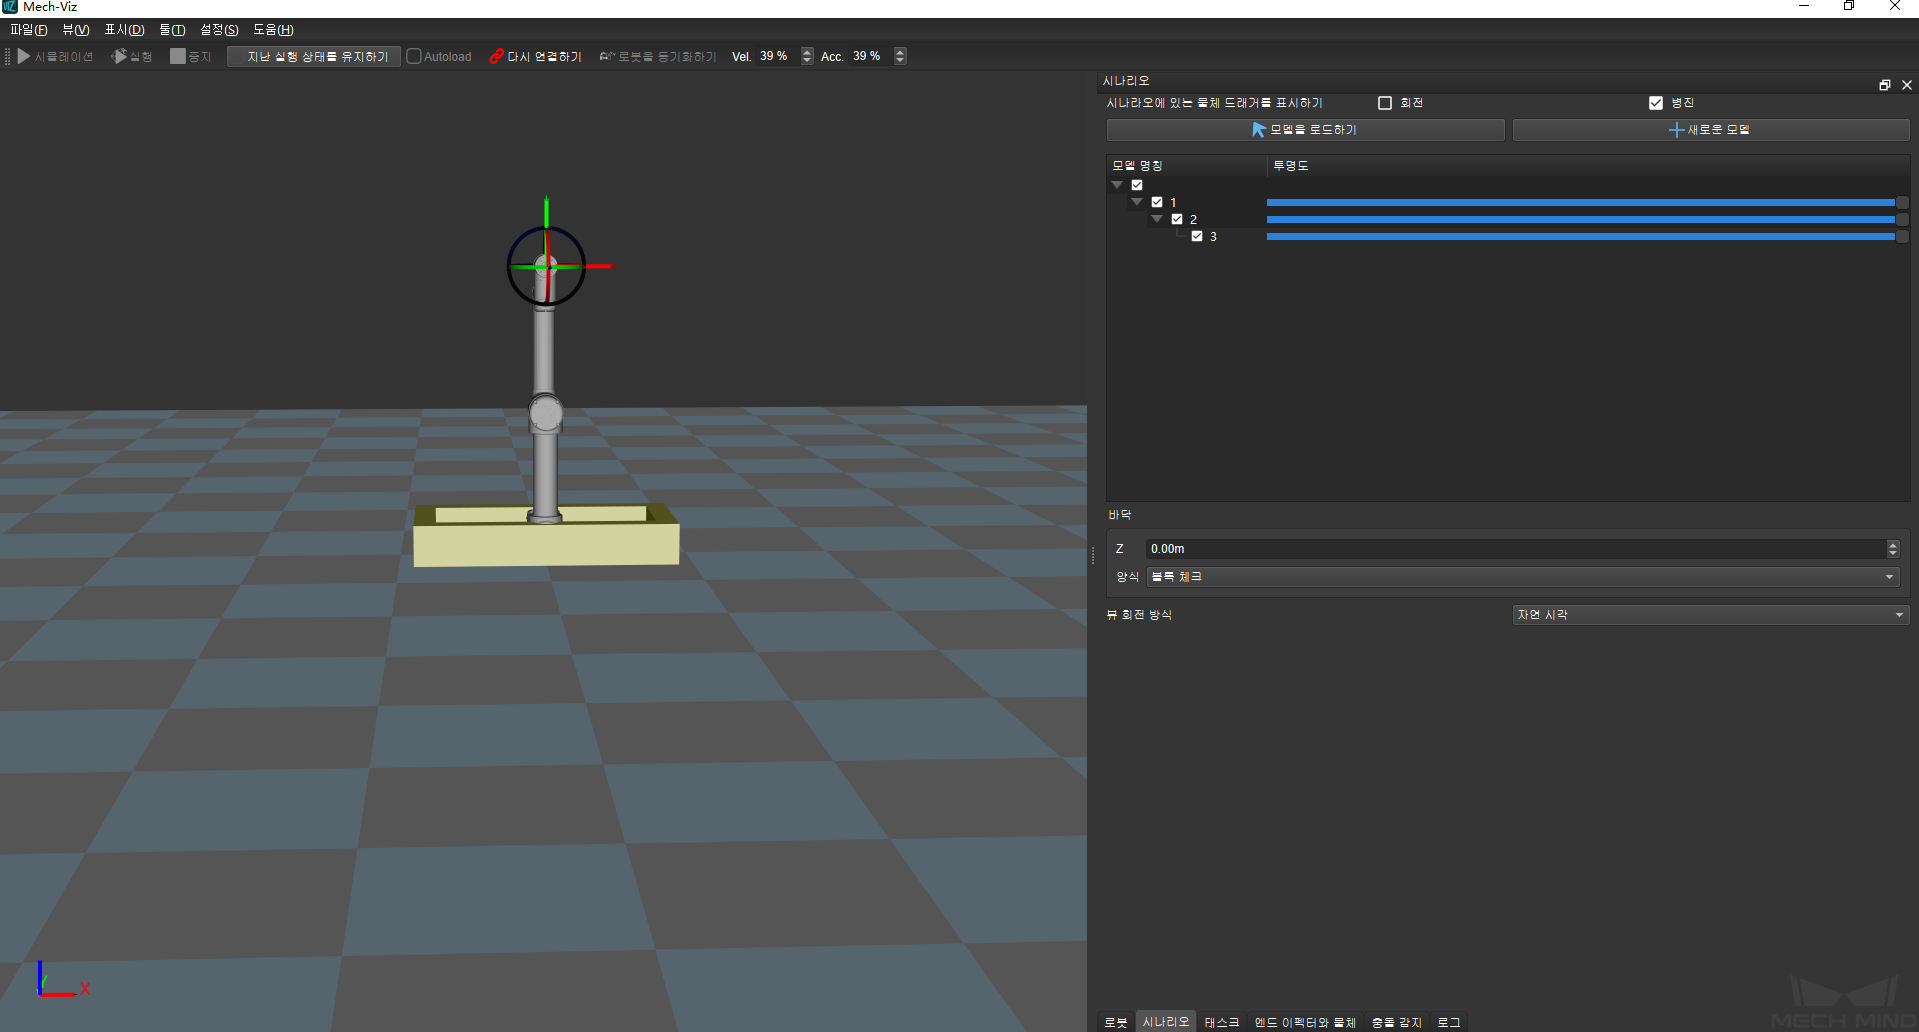Uncheck the 병진 checkbox

click(1656, 103)
